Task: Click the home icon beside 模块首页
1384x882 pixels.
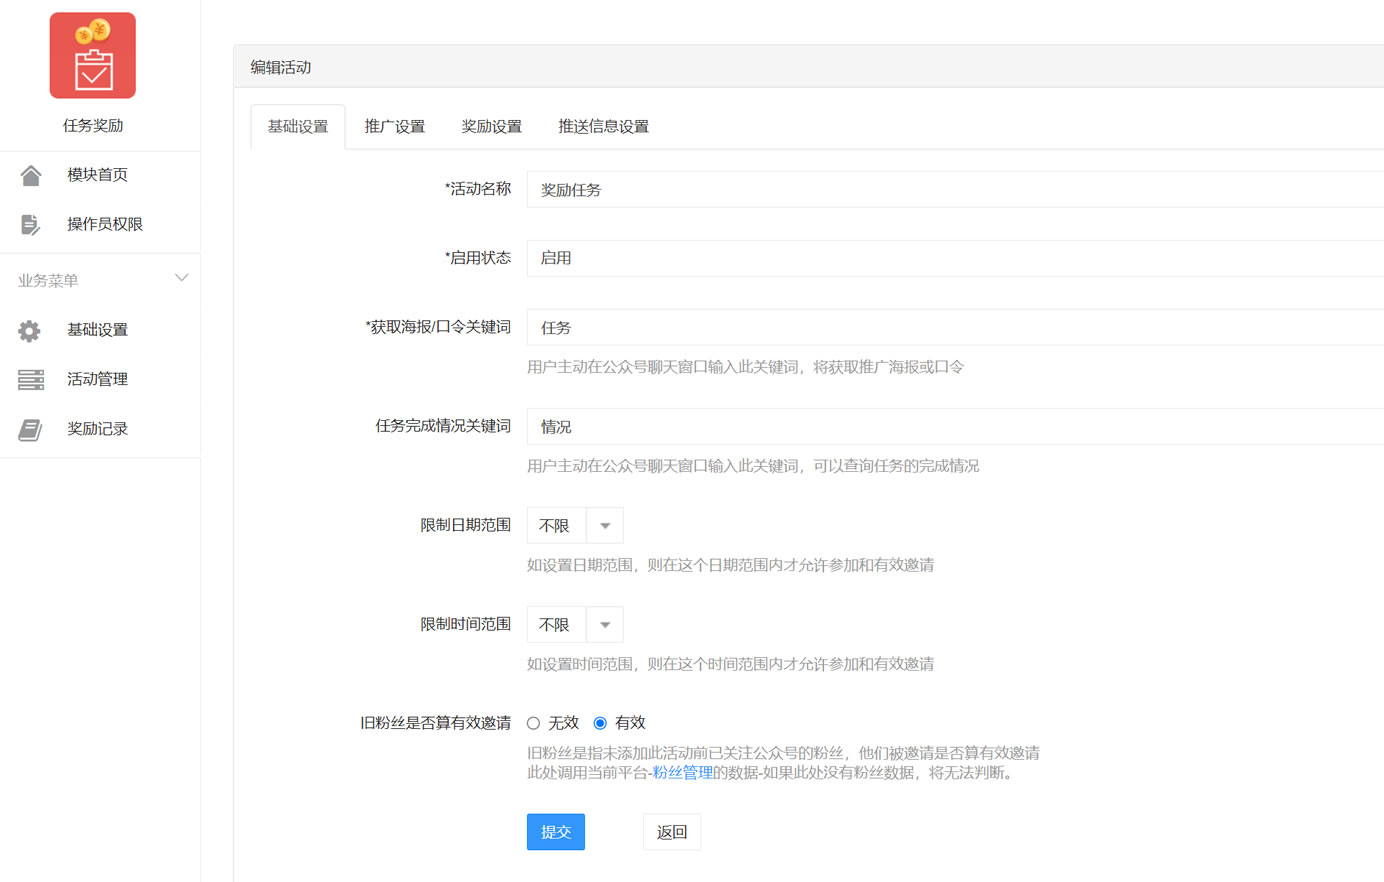Action: 31,175
